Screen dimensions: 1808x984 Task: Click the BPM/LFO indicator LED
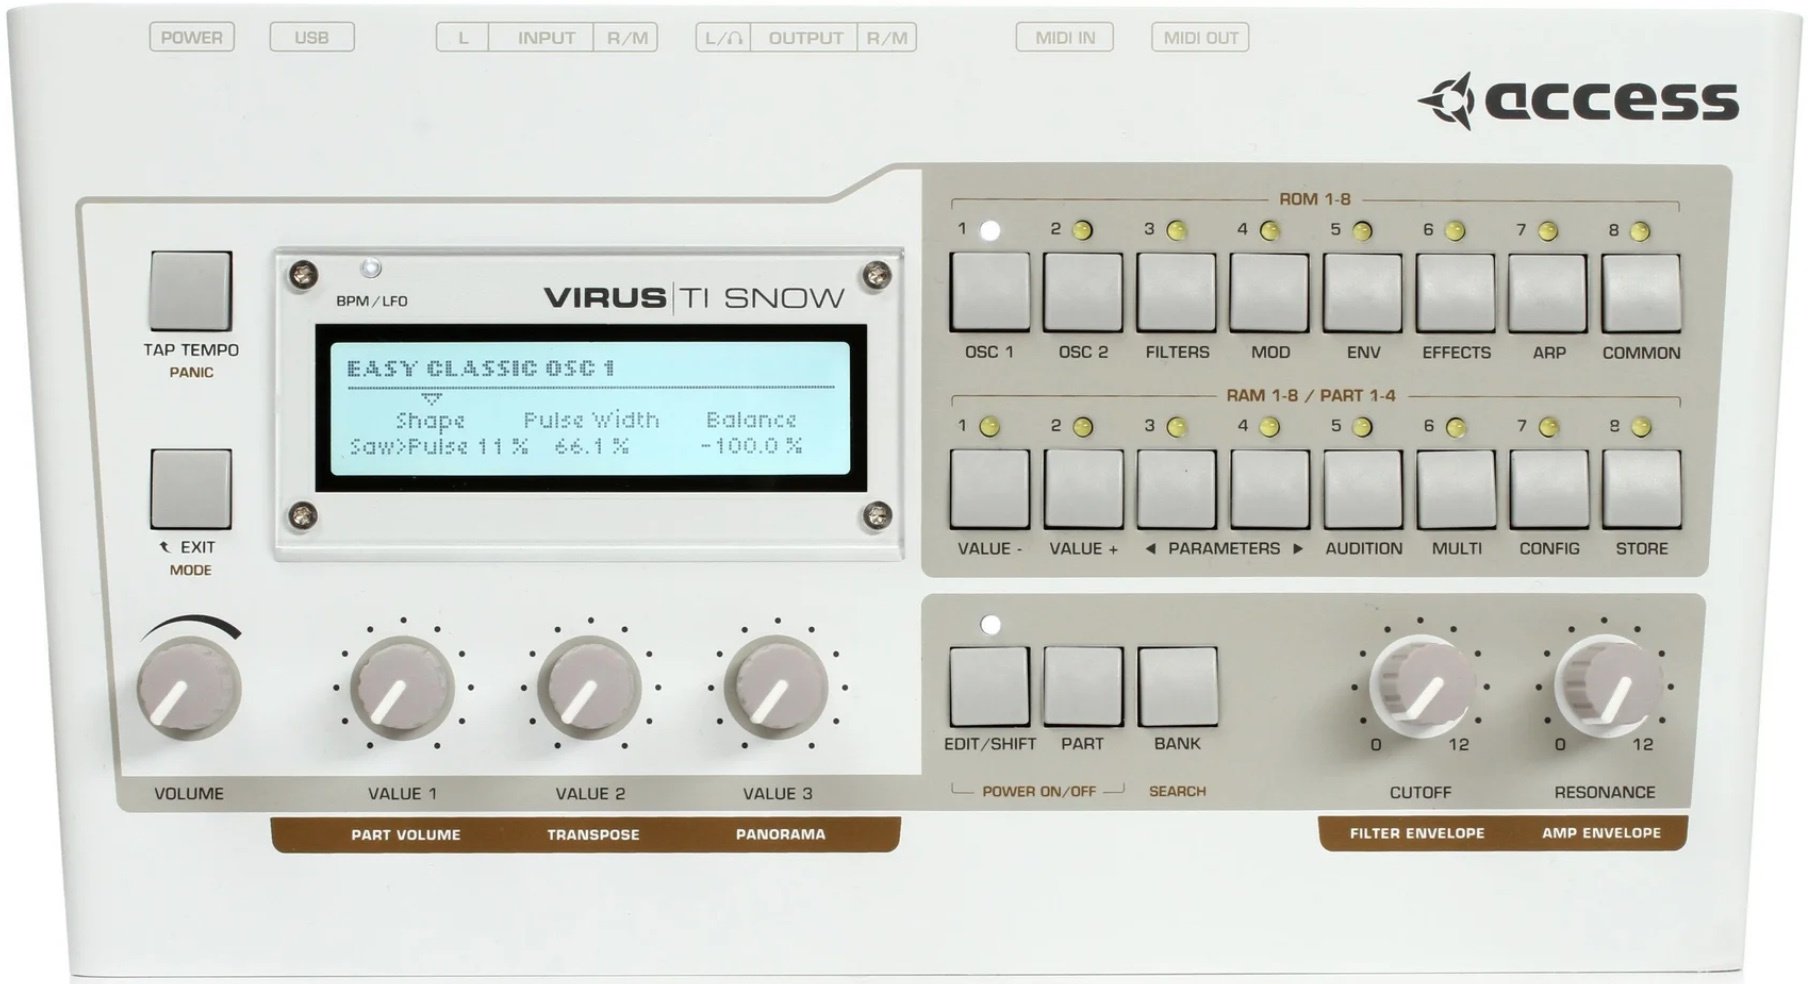click(x=371, y=268)
